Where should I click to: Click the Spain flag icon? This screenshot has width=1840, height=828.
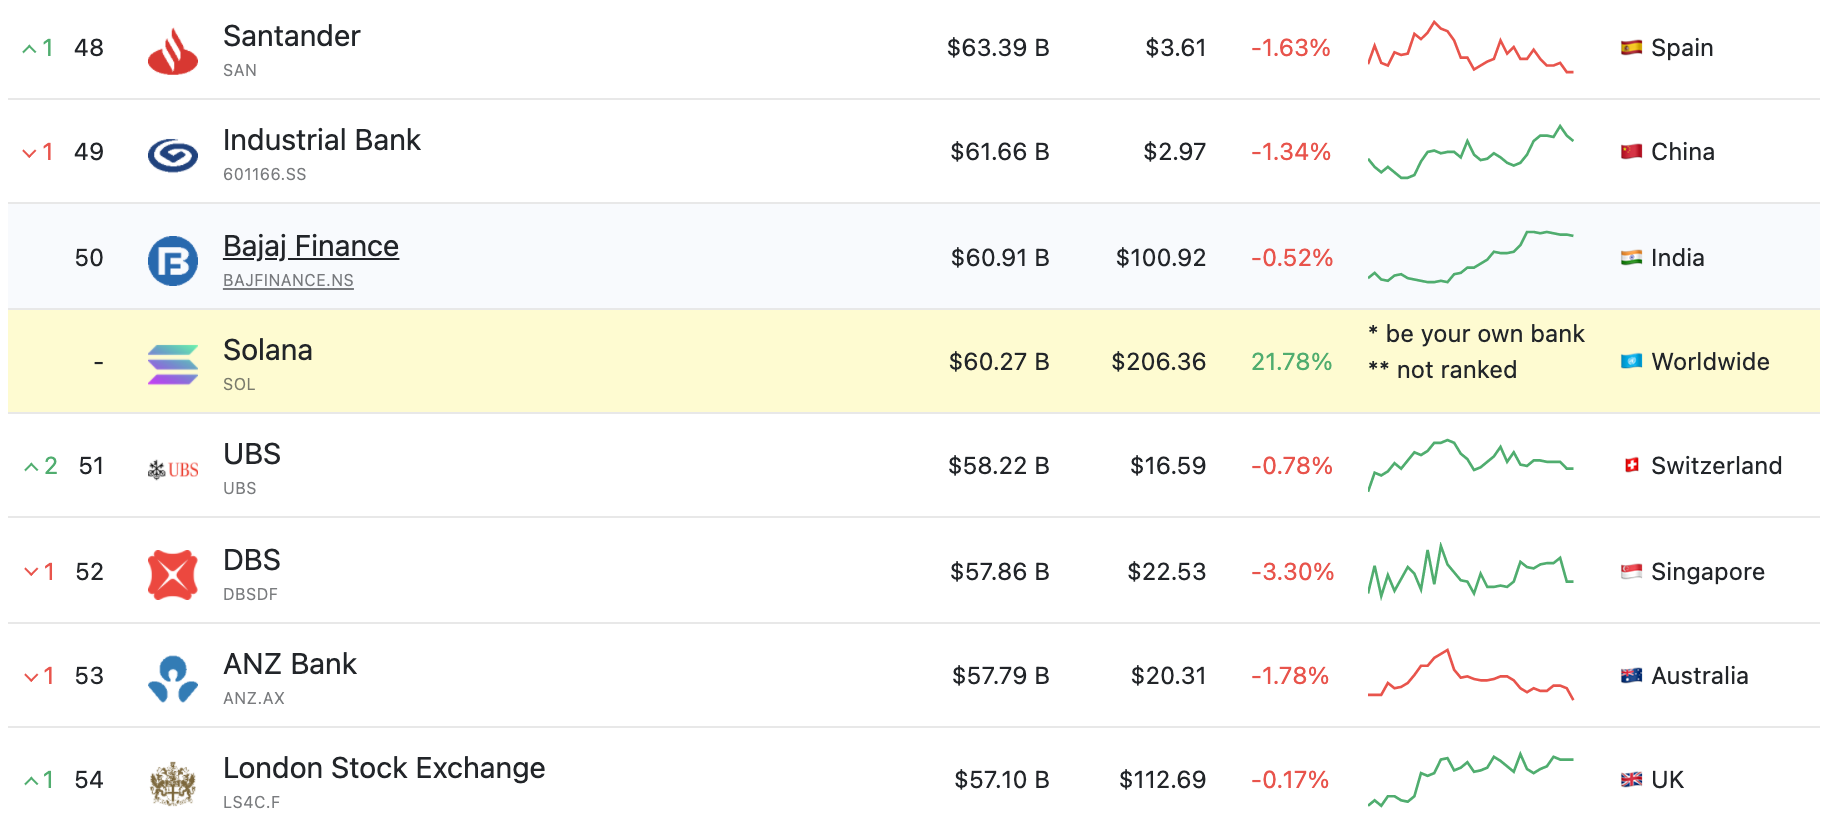[1631, 47]
